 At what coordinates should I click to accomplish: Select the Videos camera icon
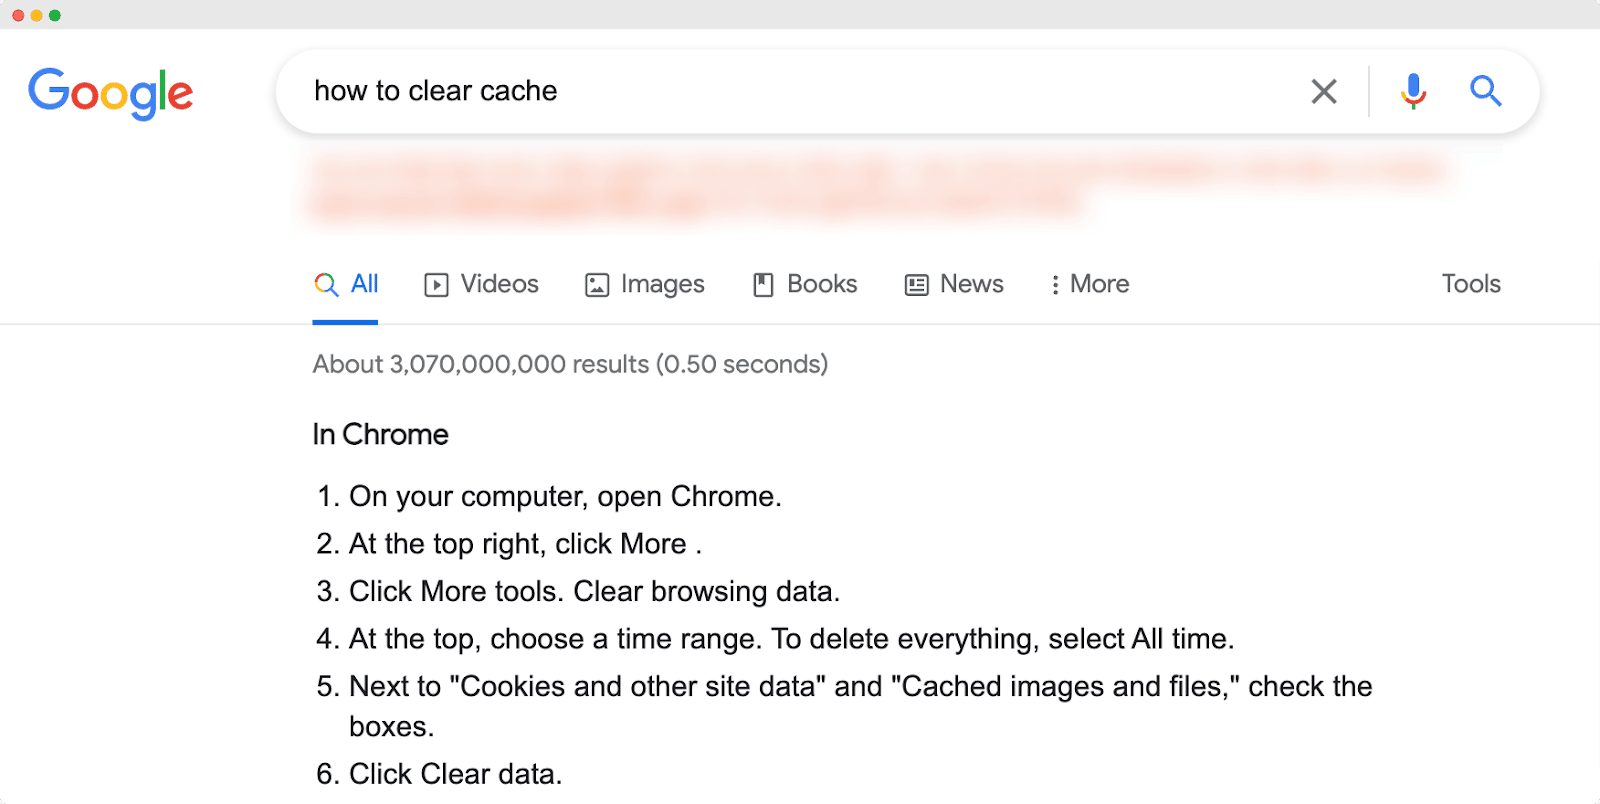[x=435, y=284]
